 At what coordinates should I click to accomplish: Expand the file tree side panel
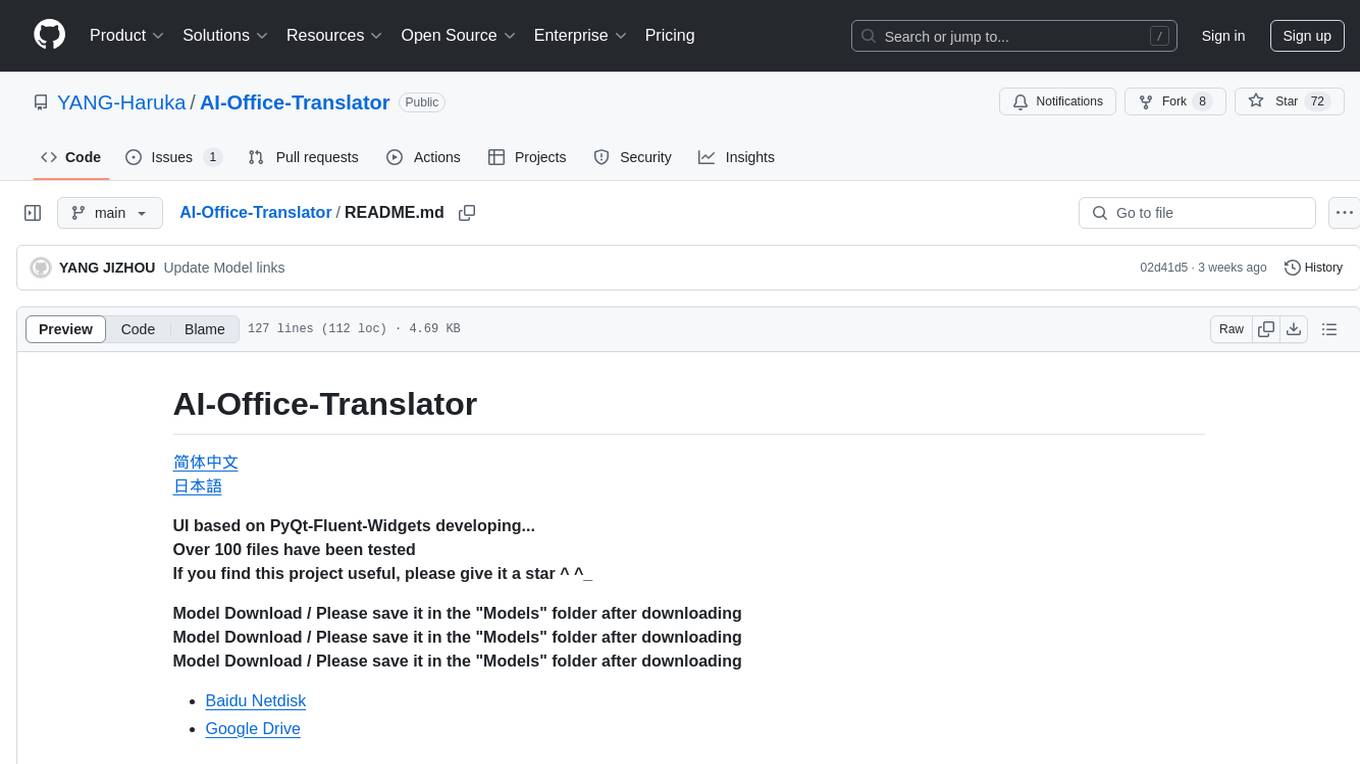tap(33, 213)
